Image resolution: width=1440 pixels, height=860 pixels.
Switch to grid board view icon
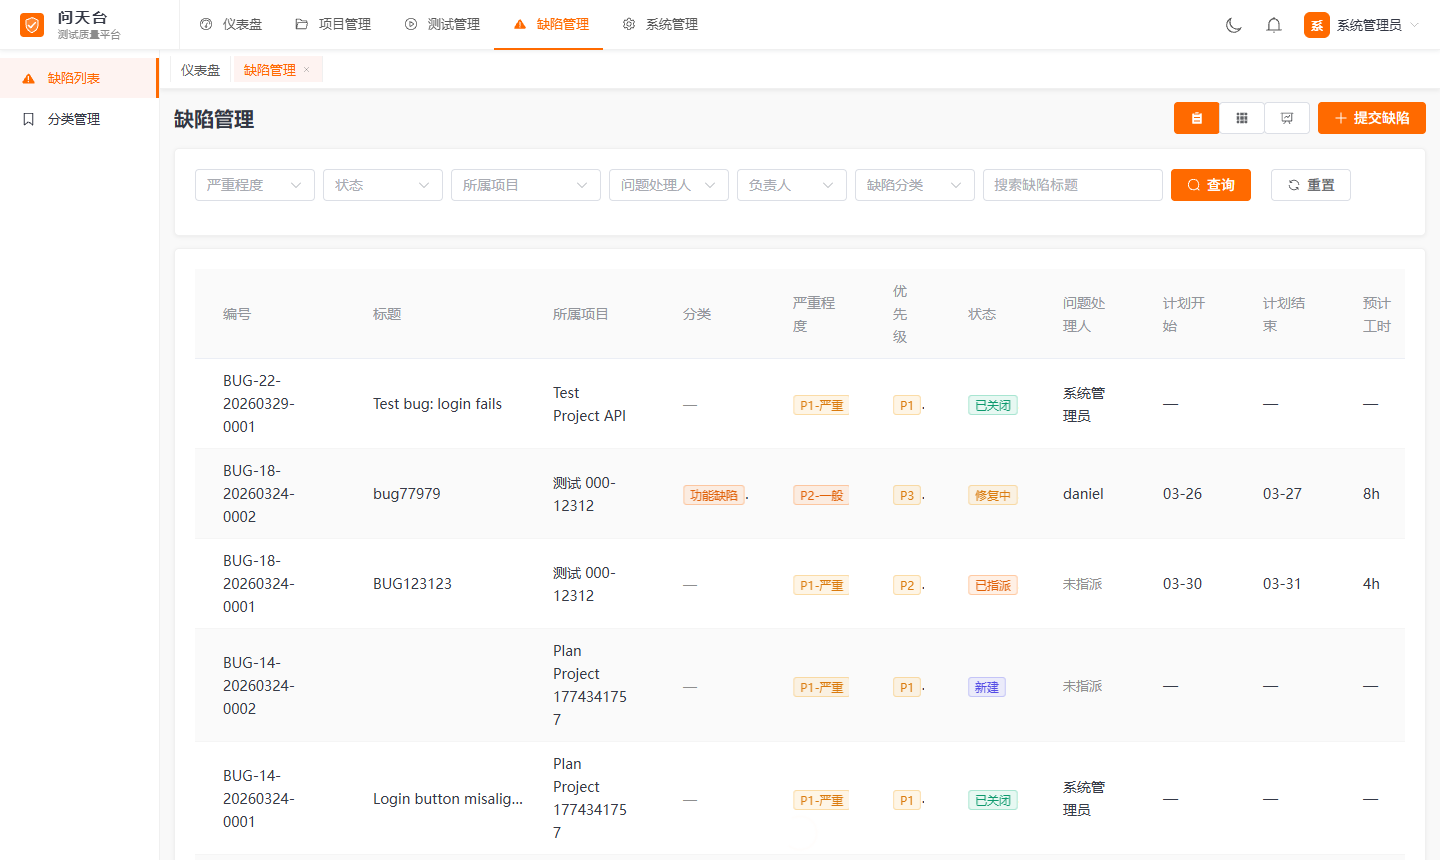(x=1242, y=118)
